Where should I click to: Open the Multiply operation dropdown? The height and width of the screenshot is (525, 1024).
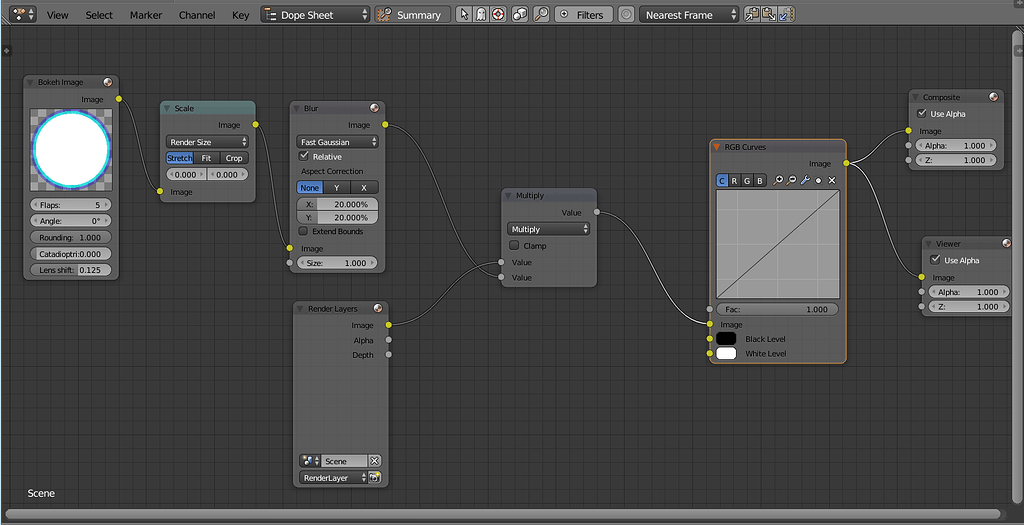(549, 229)
